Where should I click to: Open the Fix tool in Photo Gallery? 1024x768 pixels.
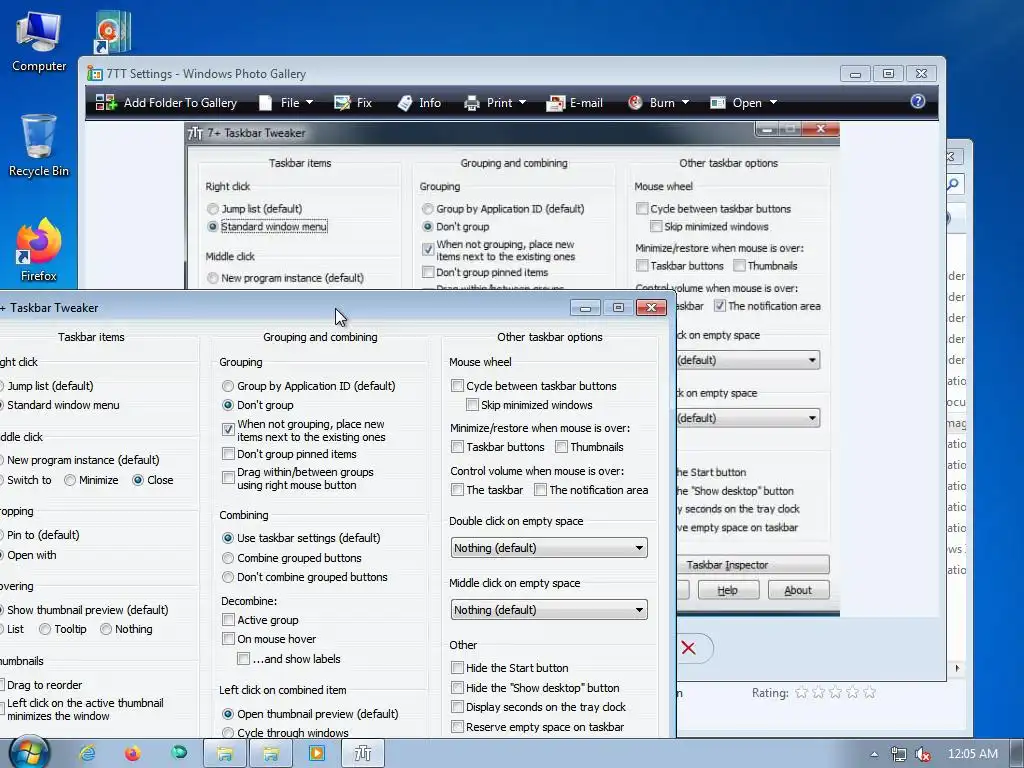[353, 103]
